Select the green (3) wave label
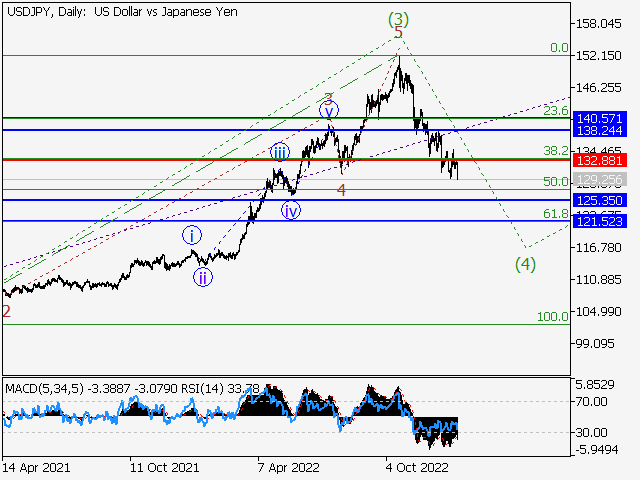The height and width of the screenshot is (480, 640). click(x=398, y=19)
